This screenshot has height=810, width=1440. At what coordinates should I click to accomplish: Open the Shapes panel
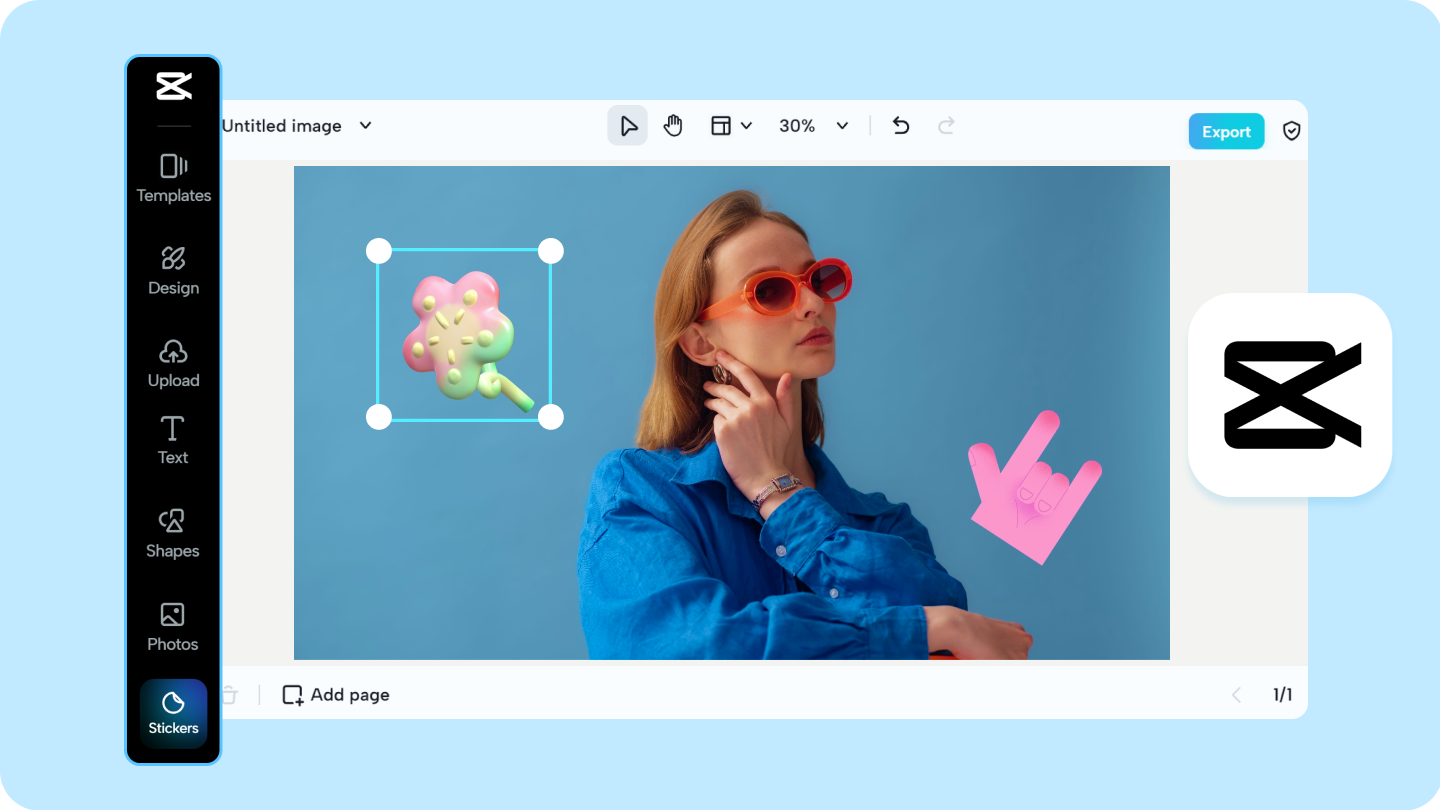[173, 534]
